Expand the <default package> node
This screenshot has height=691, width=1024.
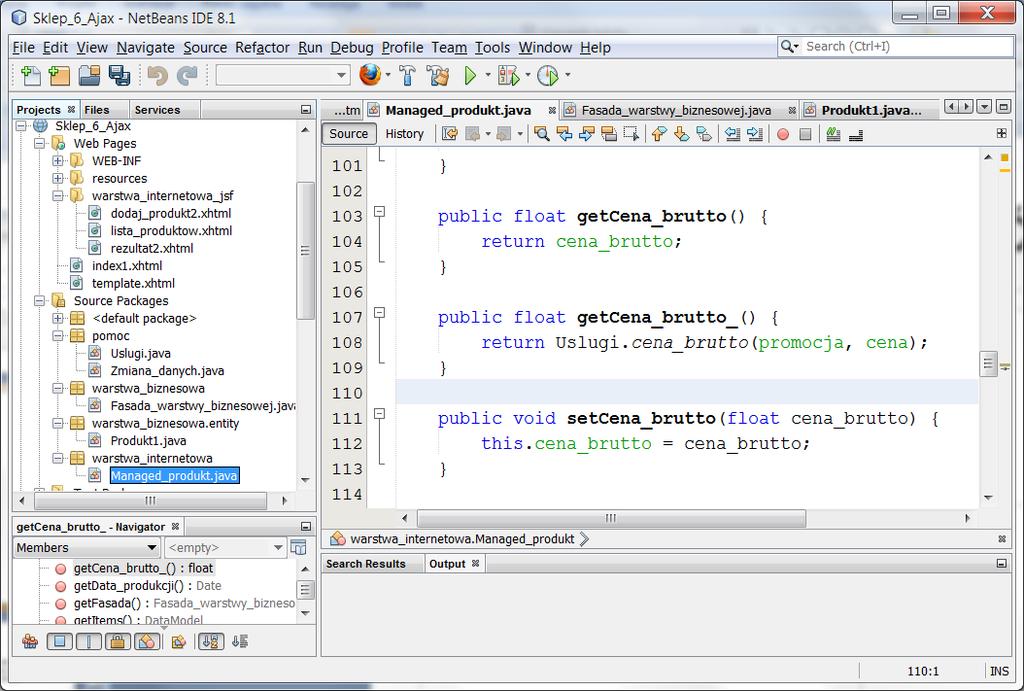pyautogui.click(x=57, y=318)
